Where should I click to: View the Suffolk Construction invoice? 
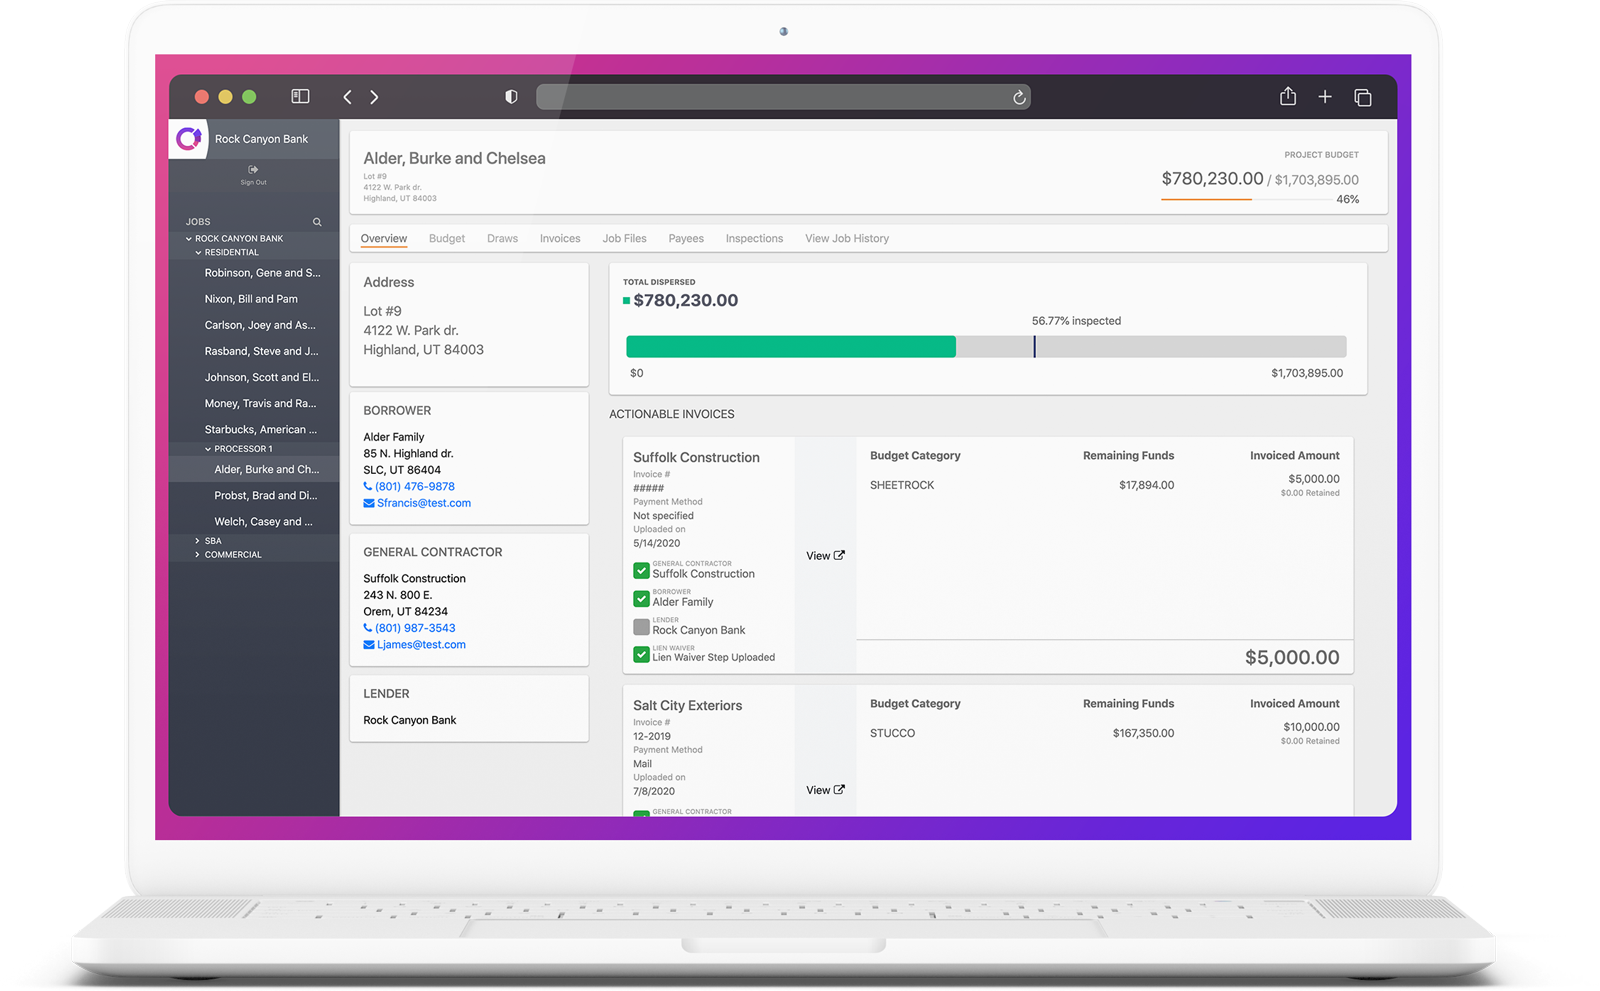825,556
